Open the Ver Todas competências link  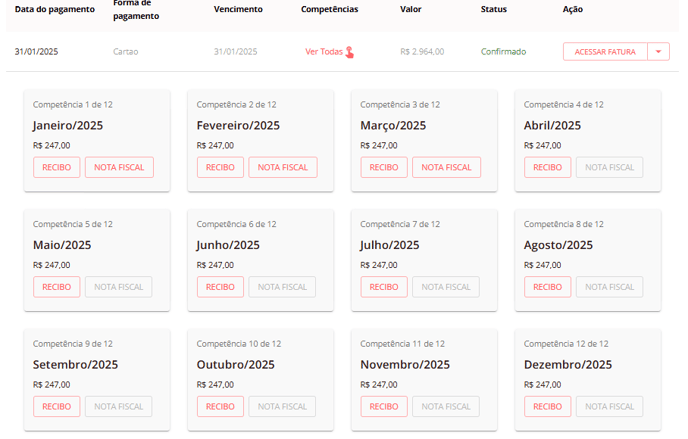pyautogui.click(x=324, y=52)
